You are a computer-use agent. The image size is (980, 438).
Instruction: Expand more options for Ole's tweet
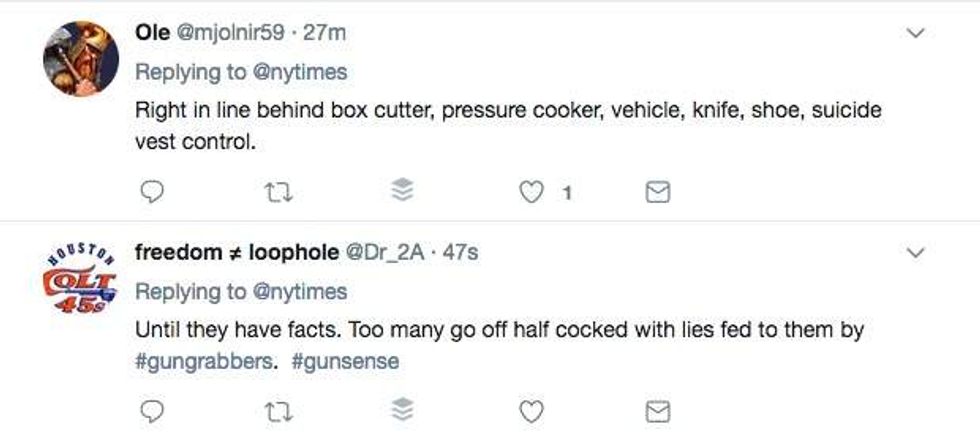point(913,33)
